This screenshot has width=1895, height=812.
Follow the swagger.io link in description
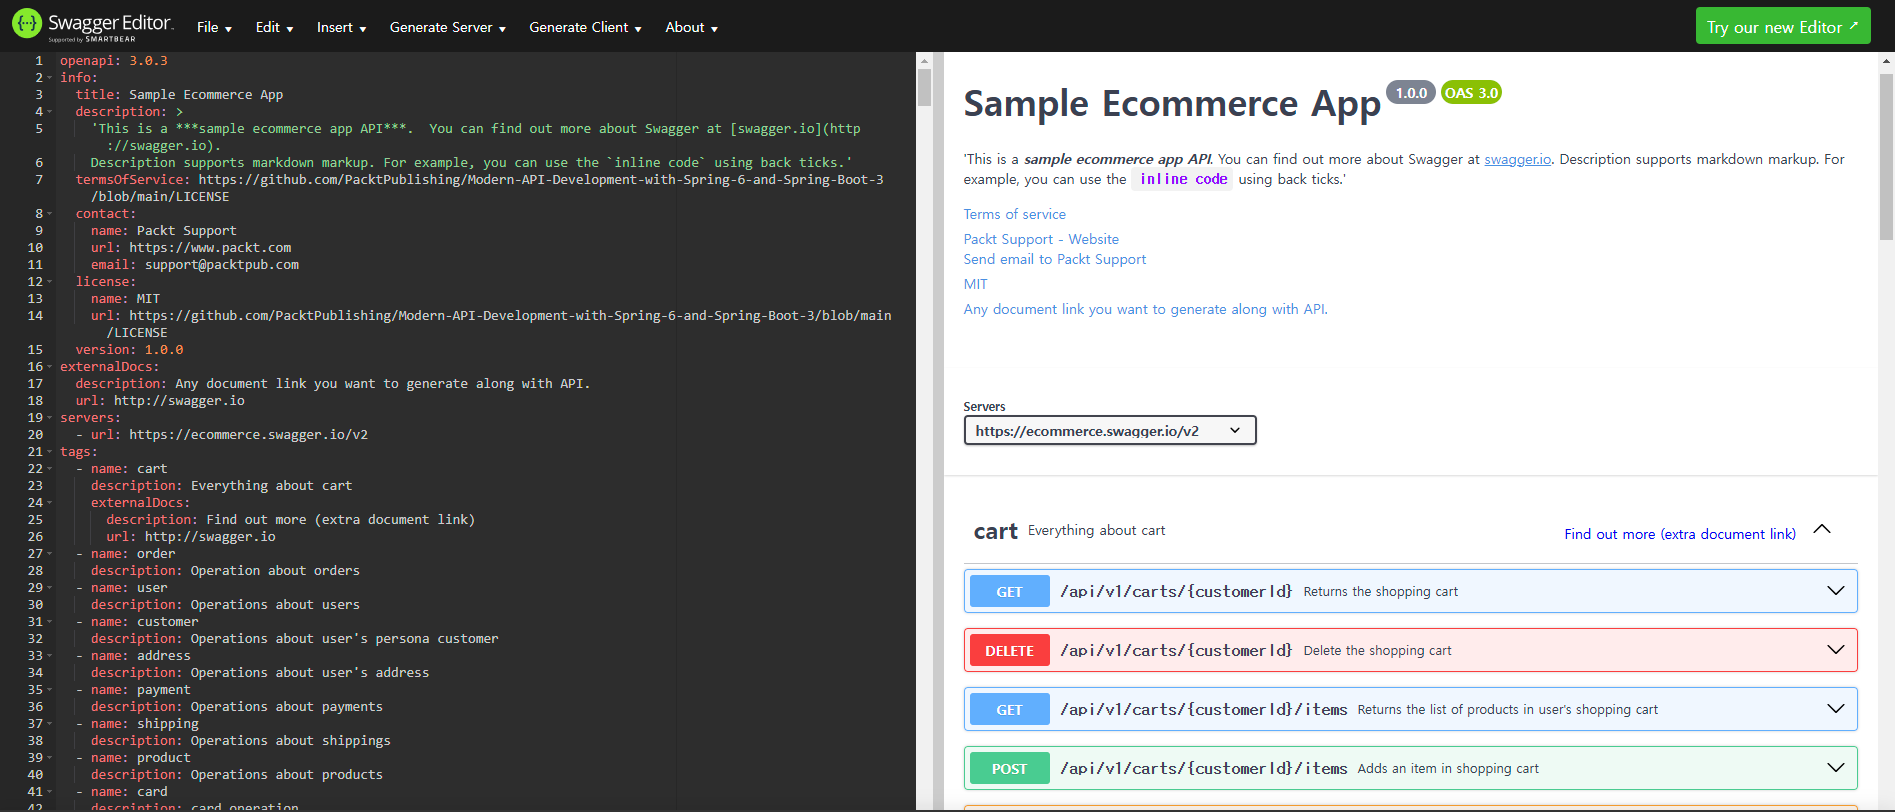pos(1517,159)
